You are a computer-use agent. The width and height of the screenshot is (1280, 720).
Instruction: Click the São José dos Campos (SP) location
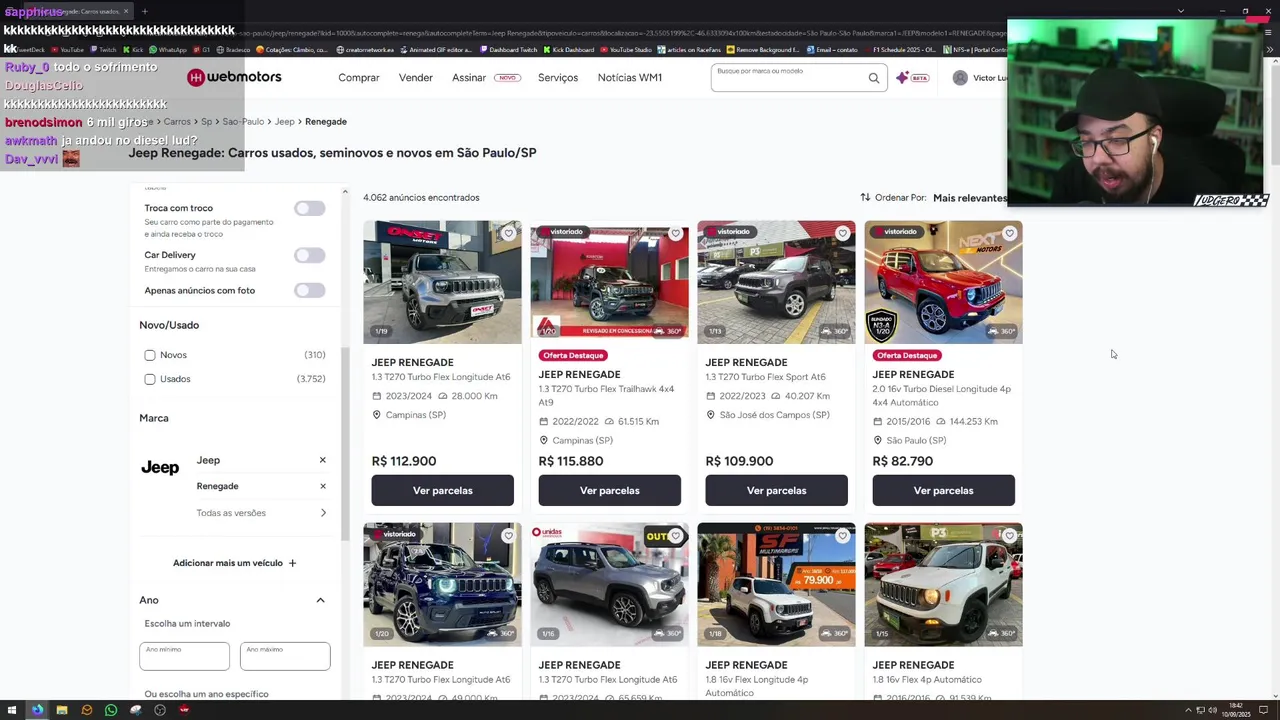pos(774,415)
